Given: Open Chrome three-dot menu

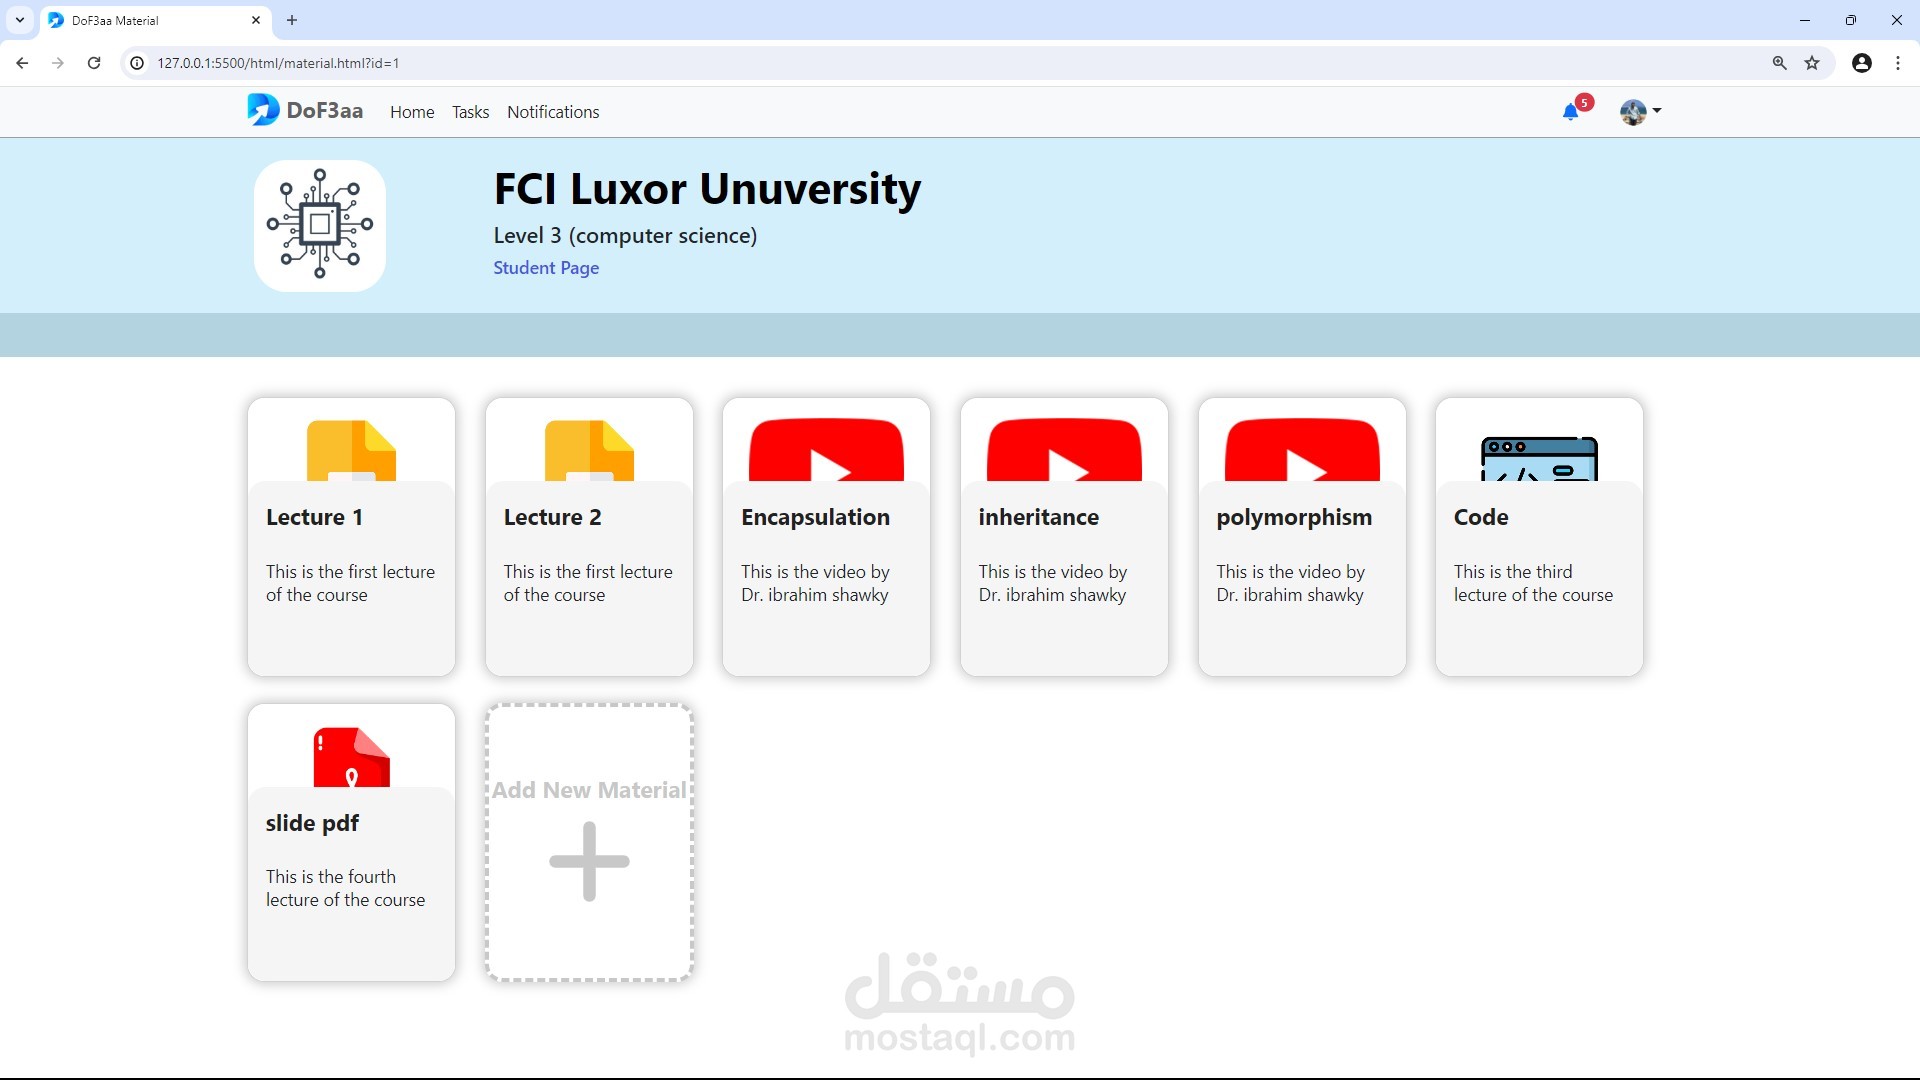Looking at the screenshot, I should click(1898, 63).
